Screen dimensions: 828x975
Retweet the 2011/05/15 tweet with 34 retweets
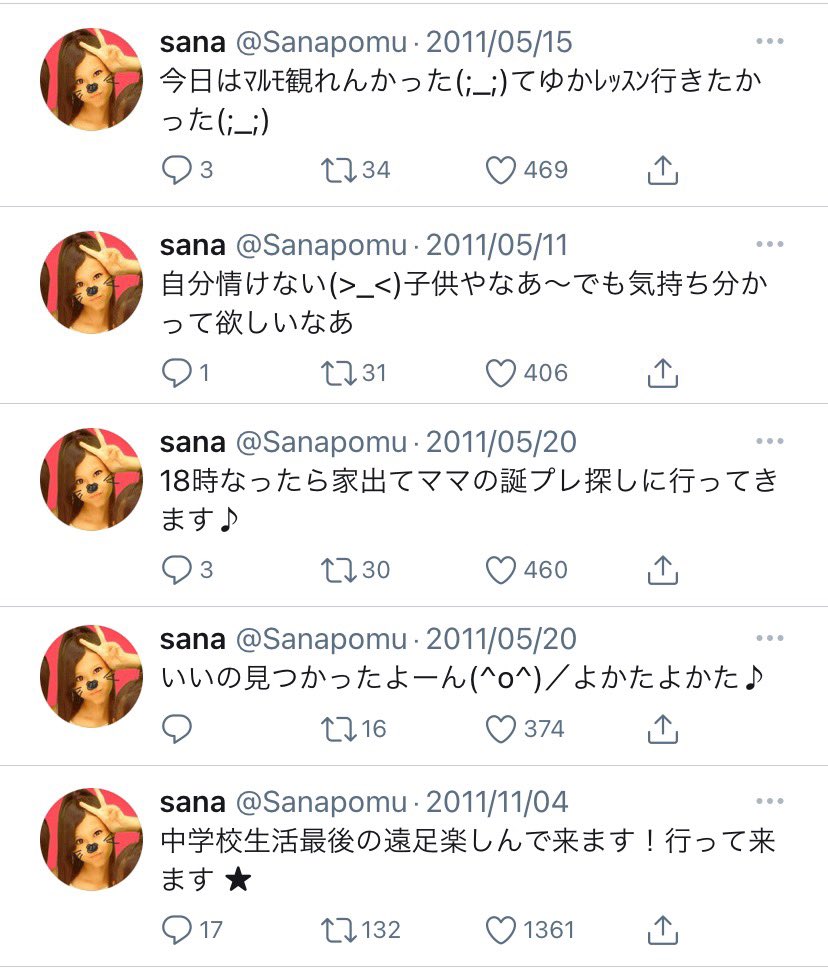pyautogui.click(x=337, y=171)
